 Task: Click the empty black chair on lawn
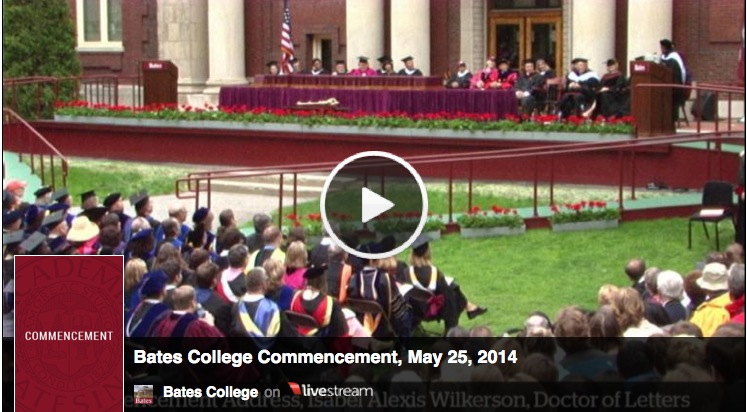coord(712,213)
